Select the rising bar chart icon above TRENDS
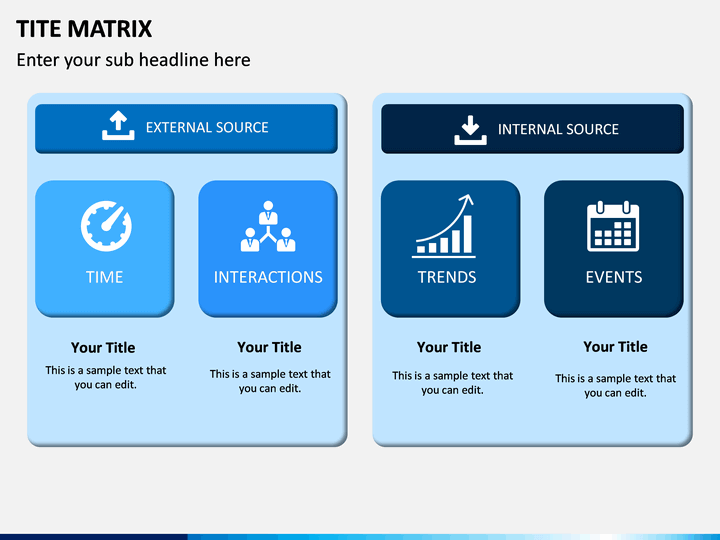The image size is (720, 540). (444, 226)
